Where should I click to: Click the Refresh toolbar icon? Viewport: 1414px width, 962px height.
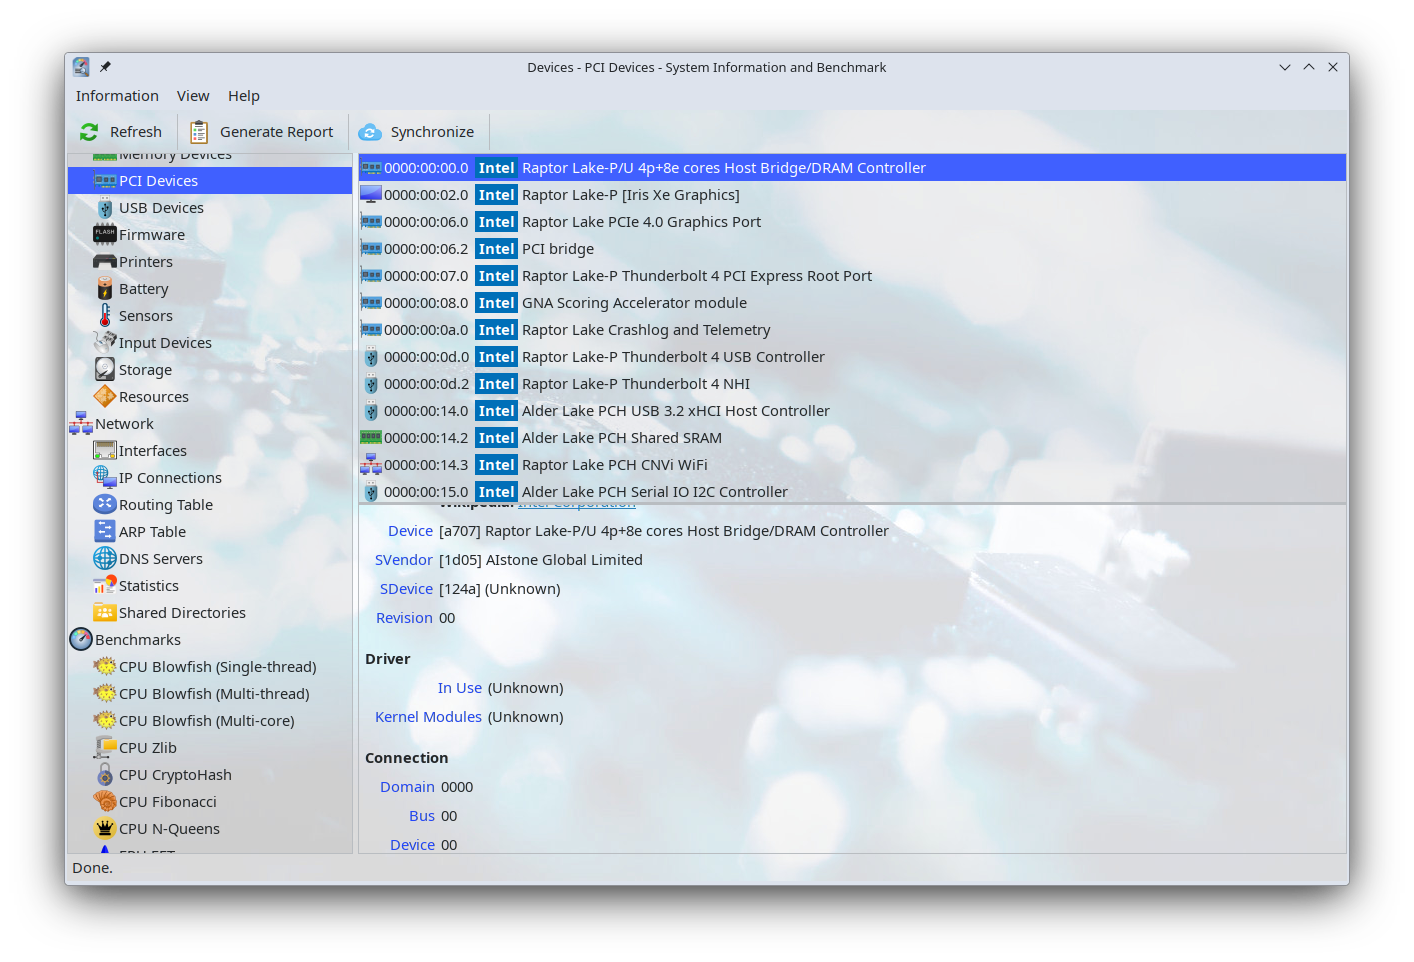pyautogui.click(x=90, y=132)
